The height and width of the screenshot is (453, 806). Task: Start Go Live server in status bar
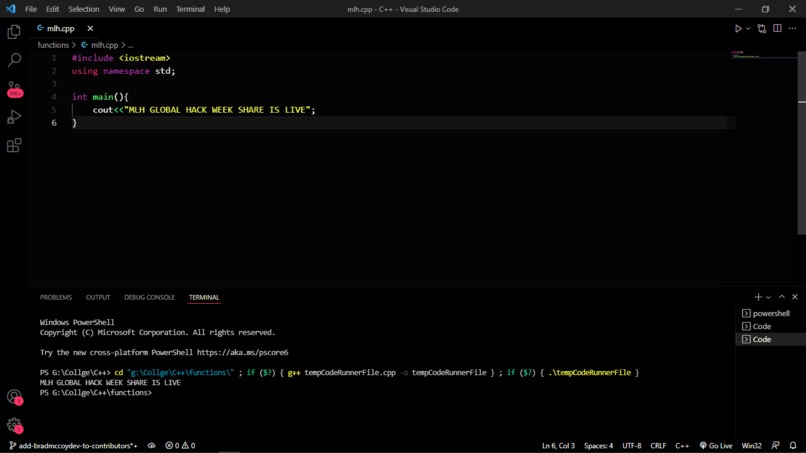[716, 446]
